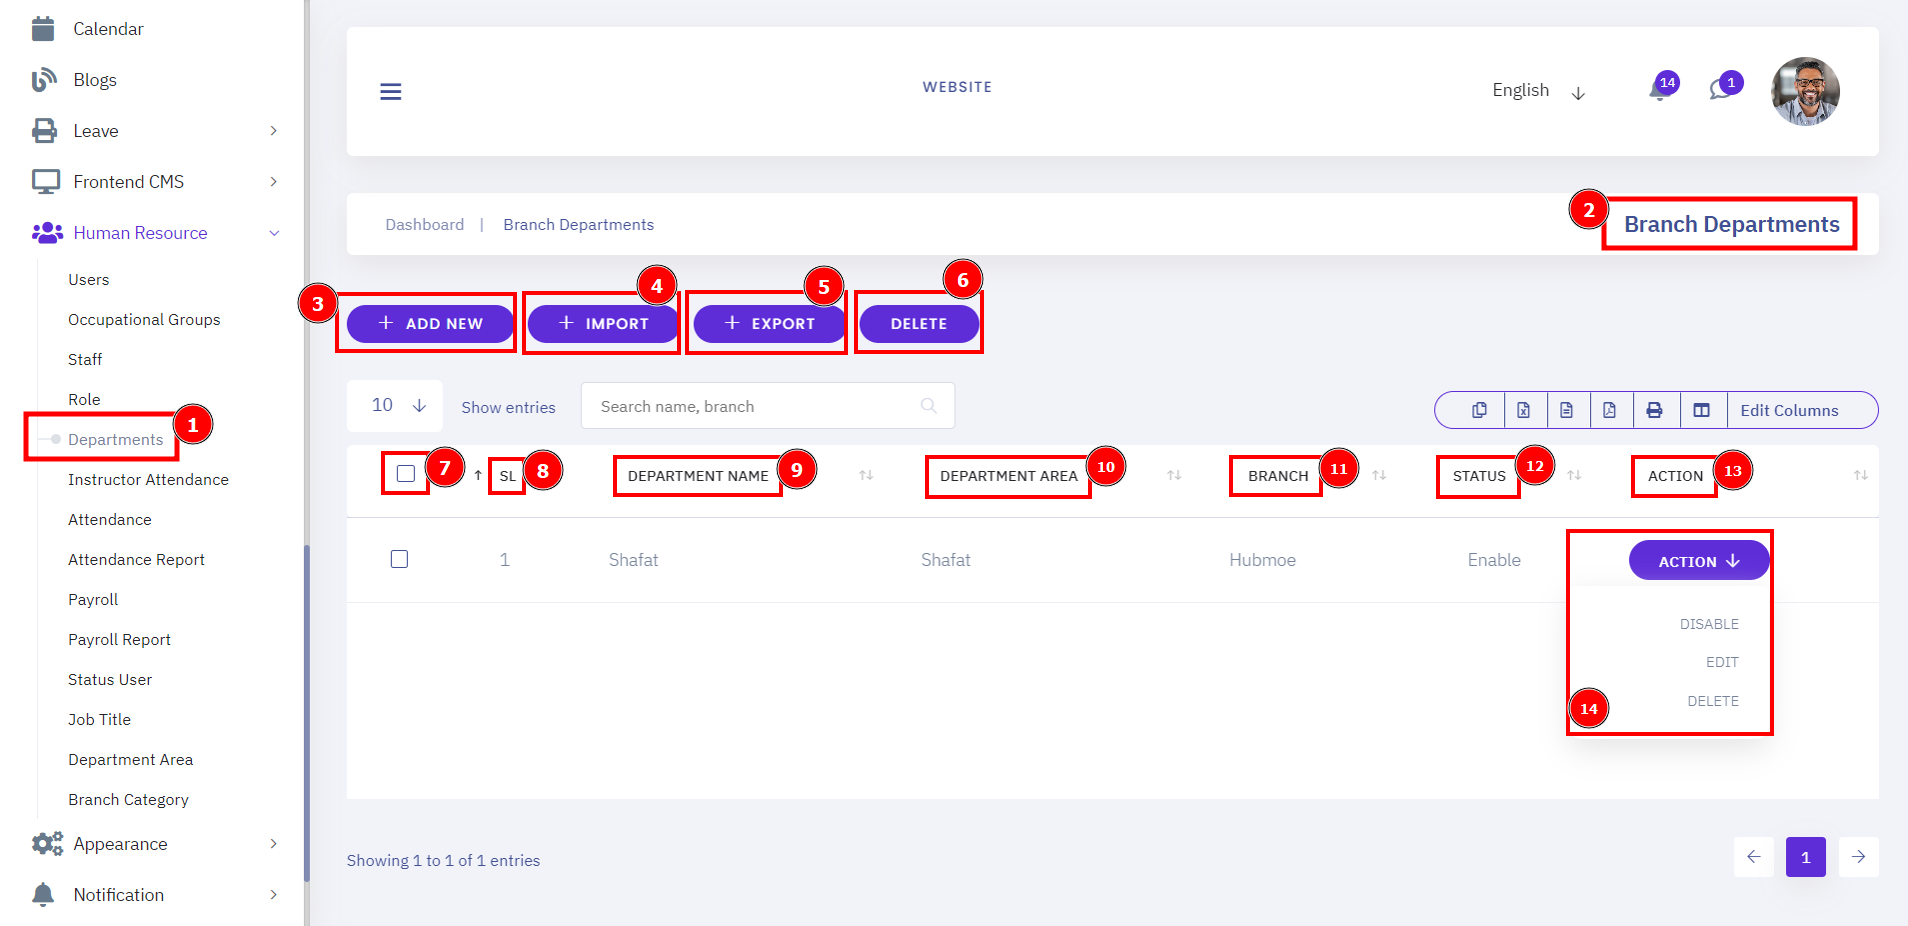Click the Import button
The image size is (1908, 926).
603,324
